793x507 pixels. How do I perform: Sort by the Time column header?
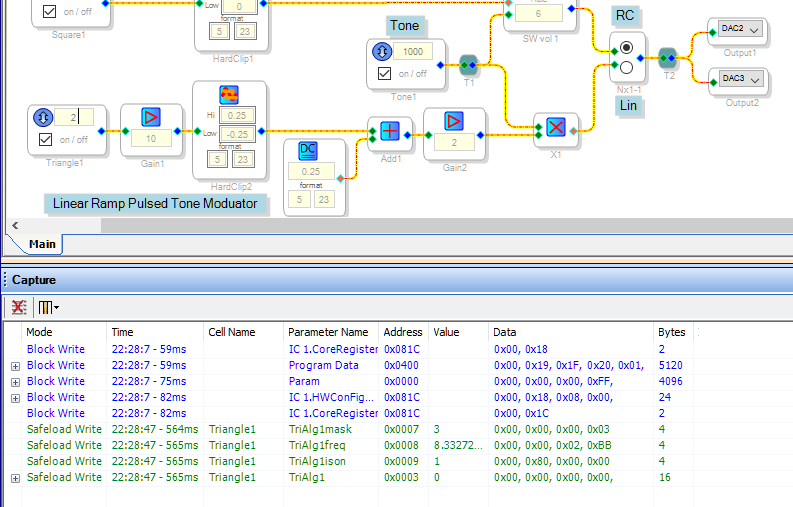155,332
